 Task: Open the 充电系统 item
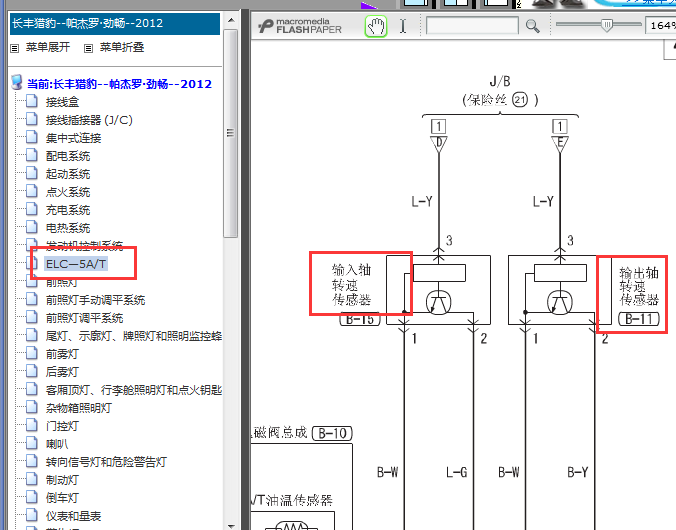[68, 210]
